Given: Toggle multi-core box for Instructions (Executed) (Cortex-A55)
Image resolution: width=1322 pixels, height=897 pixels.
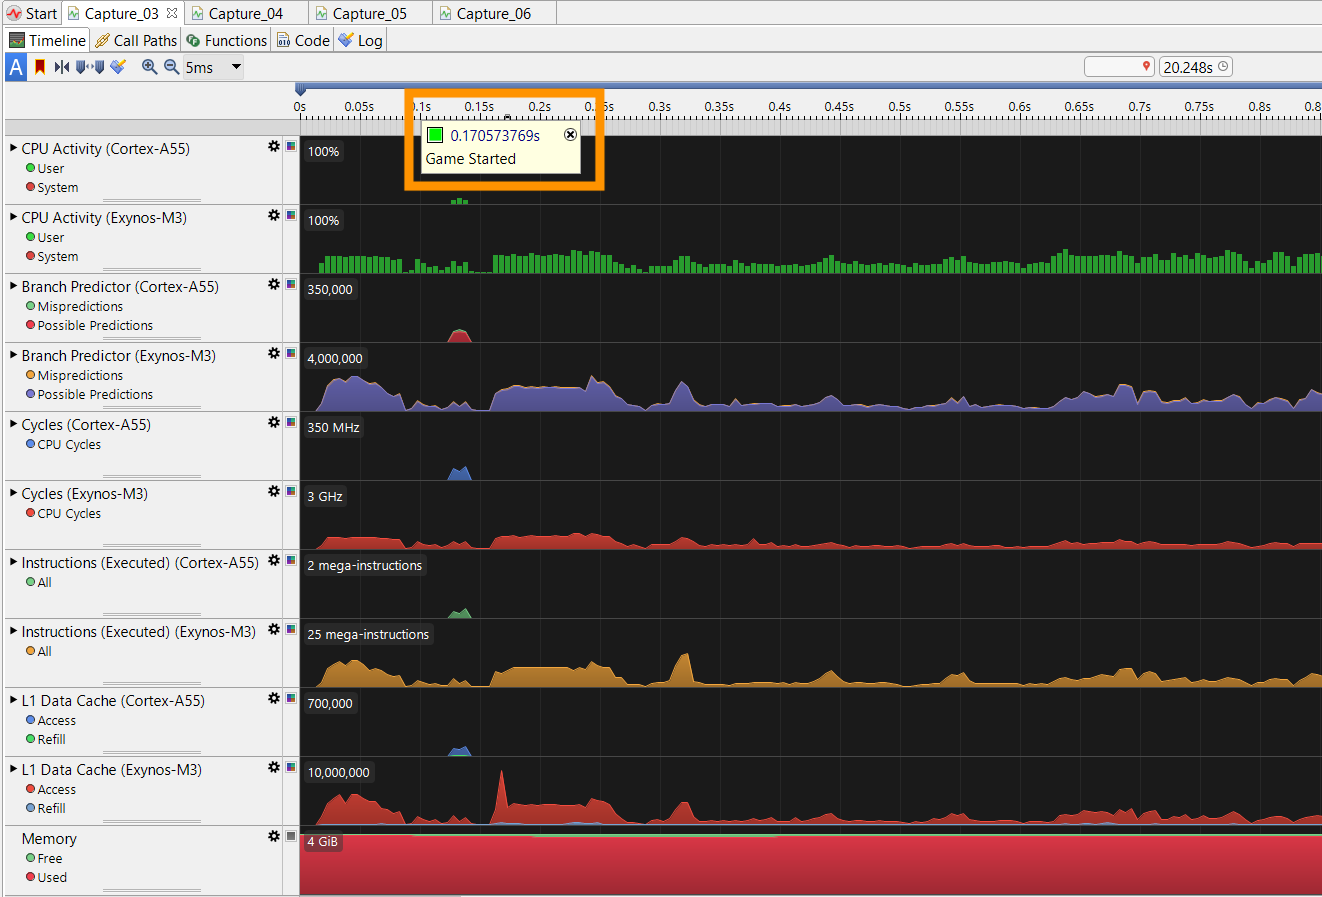Looking at the screenshot, I should pyautogui.click(x=291, y=560).
